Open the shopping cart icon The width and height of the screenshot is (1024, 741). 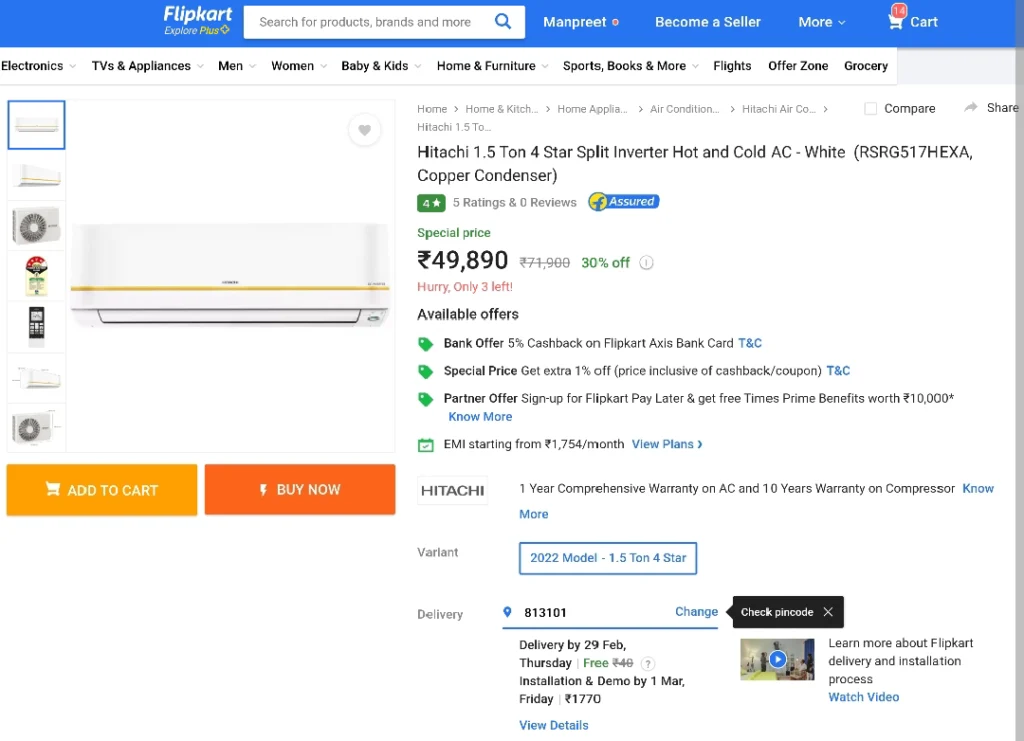[x=896, y=20]
